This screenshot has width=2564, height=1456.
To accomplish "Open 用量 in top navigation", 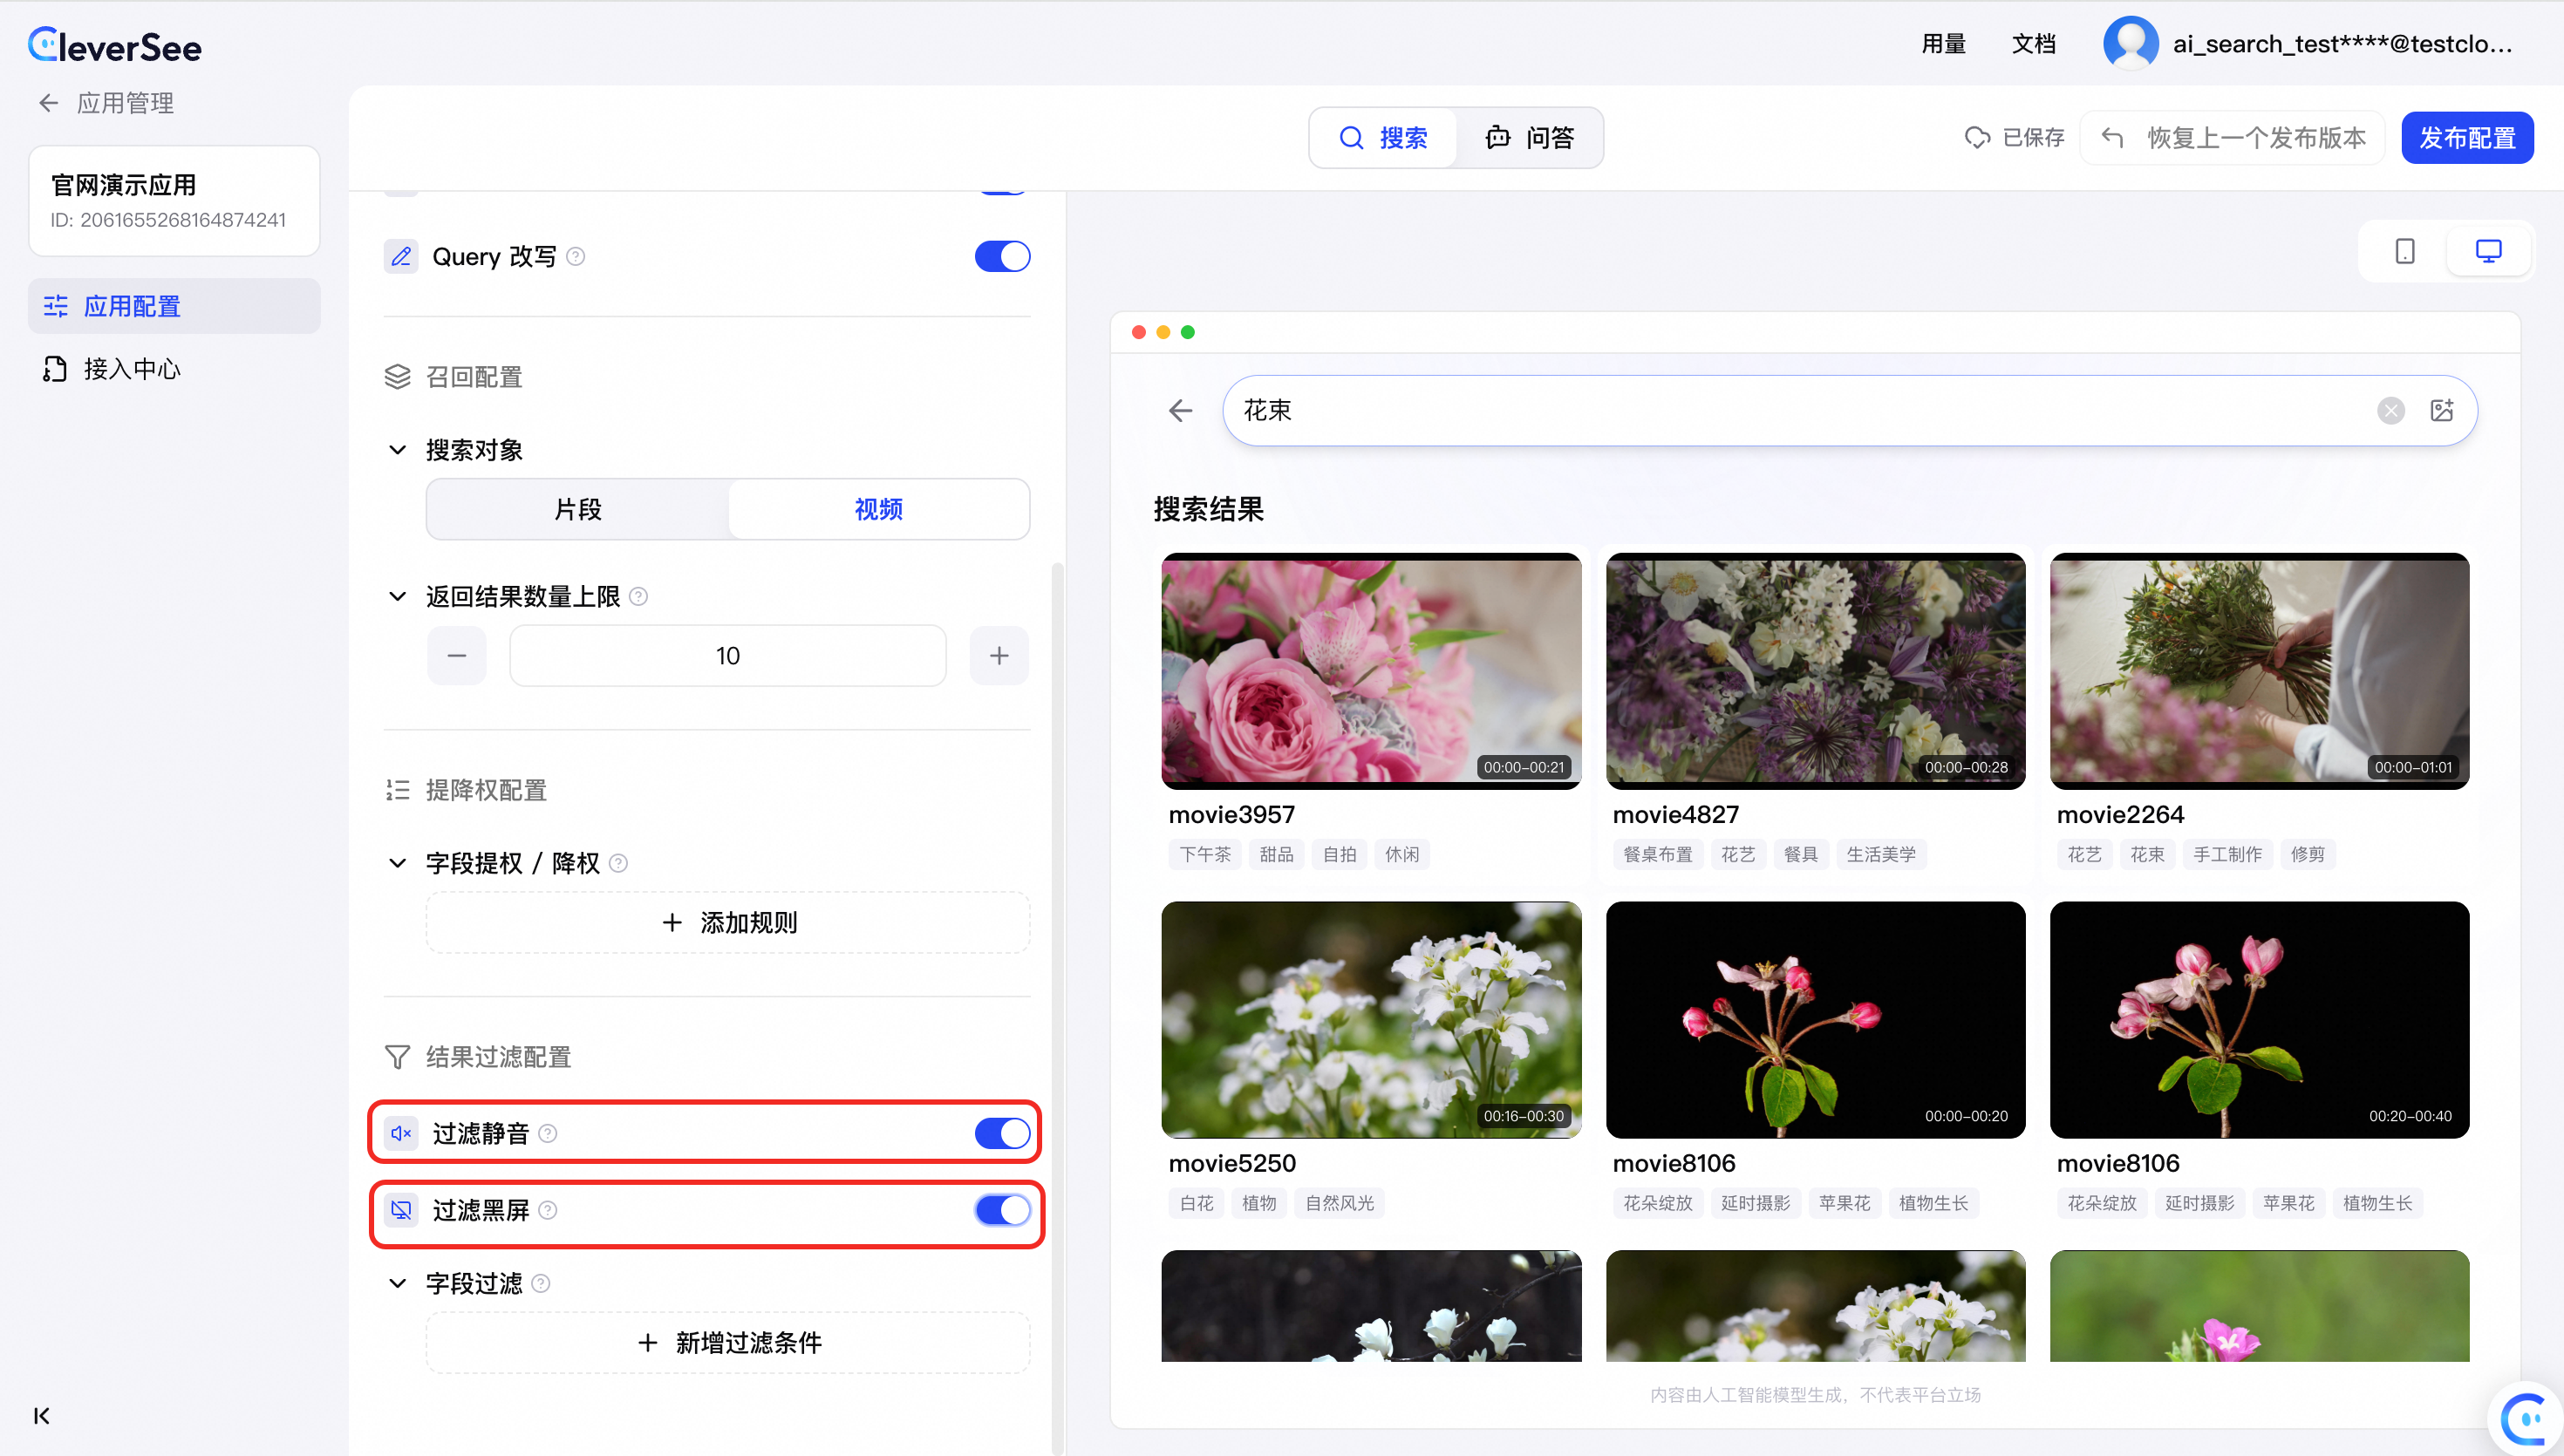I will tap(1943, 44).
